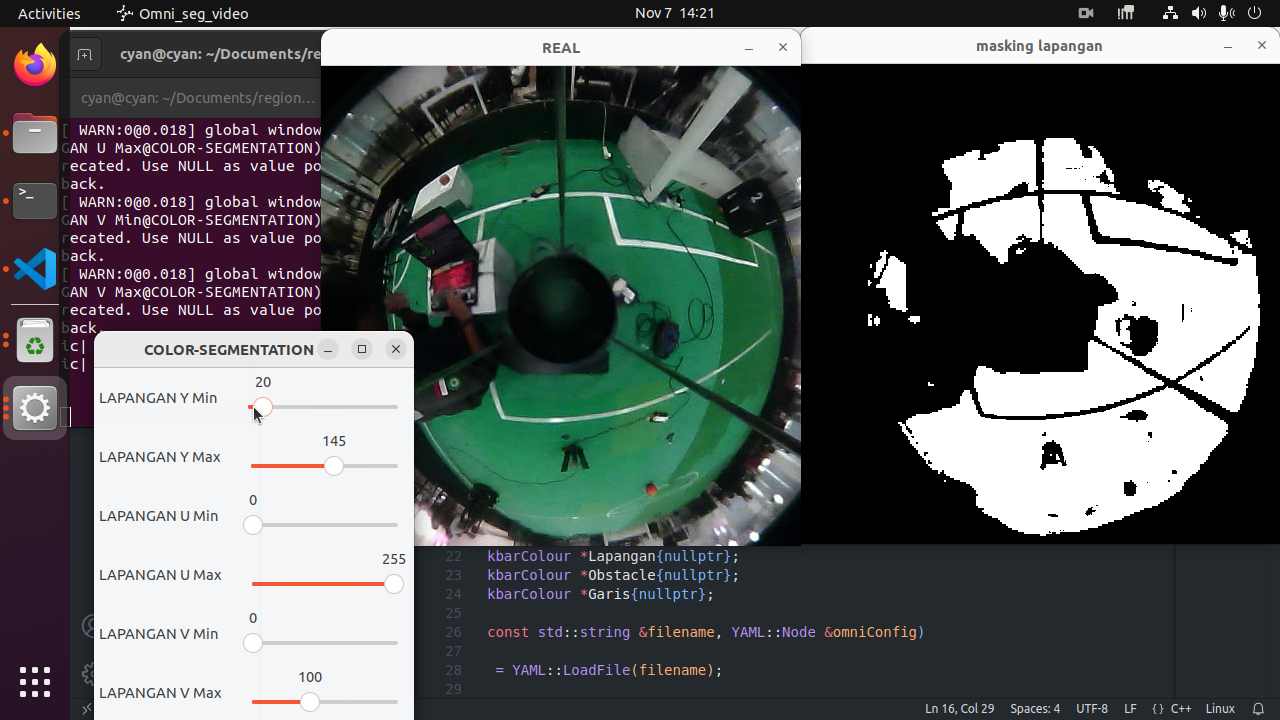
Task: Click the 'LAPANGAN U Max' label
Action: [160, 575]
